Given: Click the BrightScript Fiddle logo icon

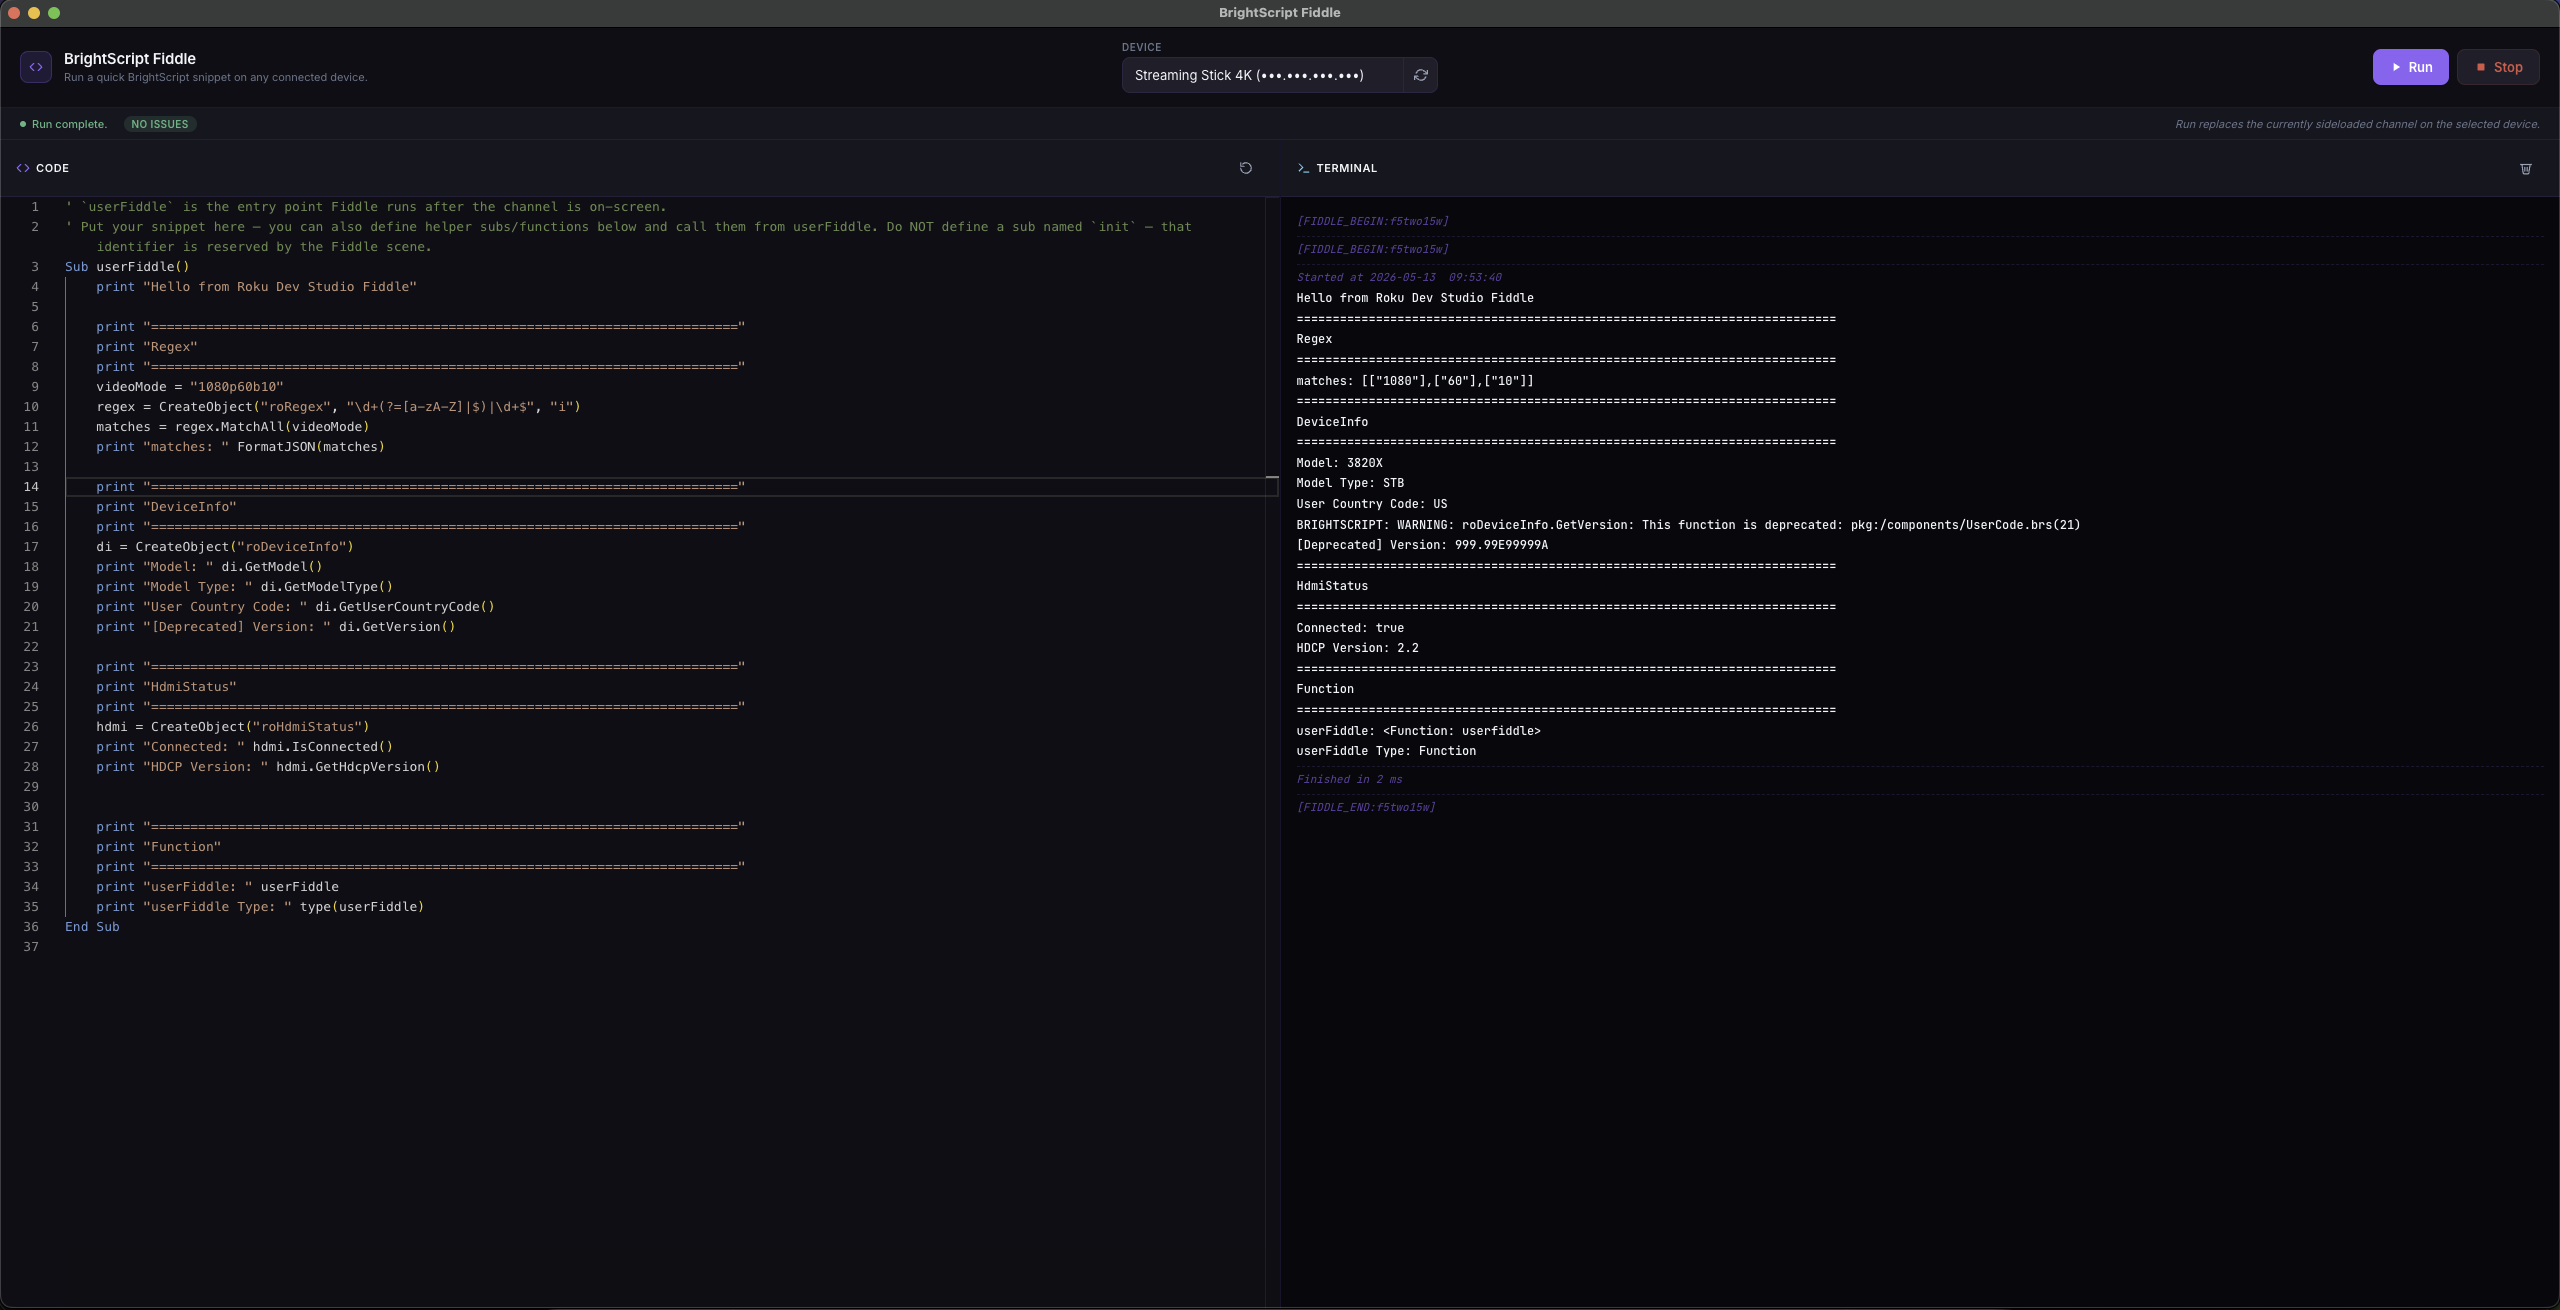Looking at the screenshot, I should click(x=36, y=67).
